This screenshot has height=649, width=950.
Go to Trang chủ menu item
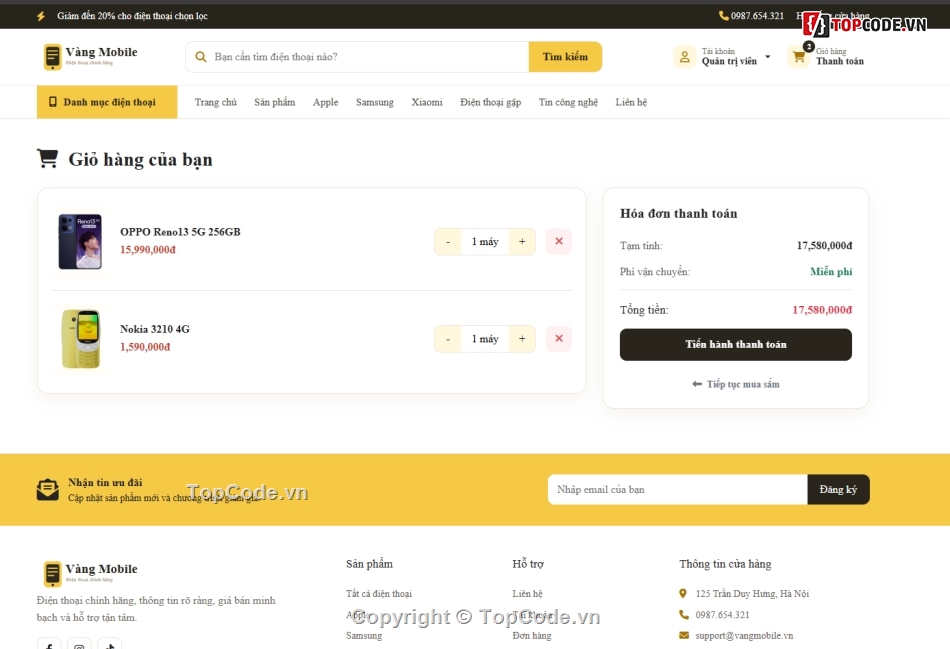click(x=216, y=102)
